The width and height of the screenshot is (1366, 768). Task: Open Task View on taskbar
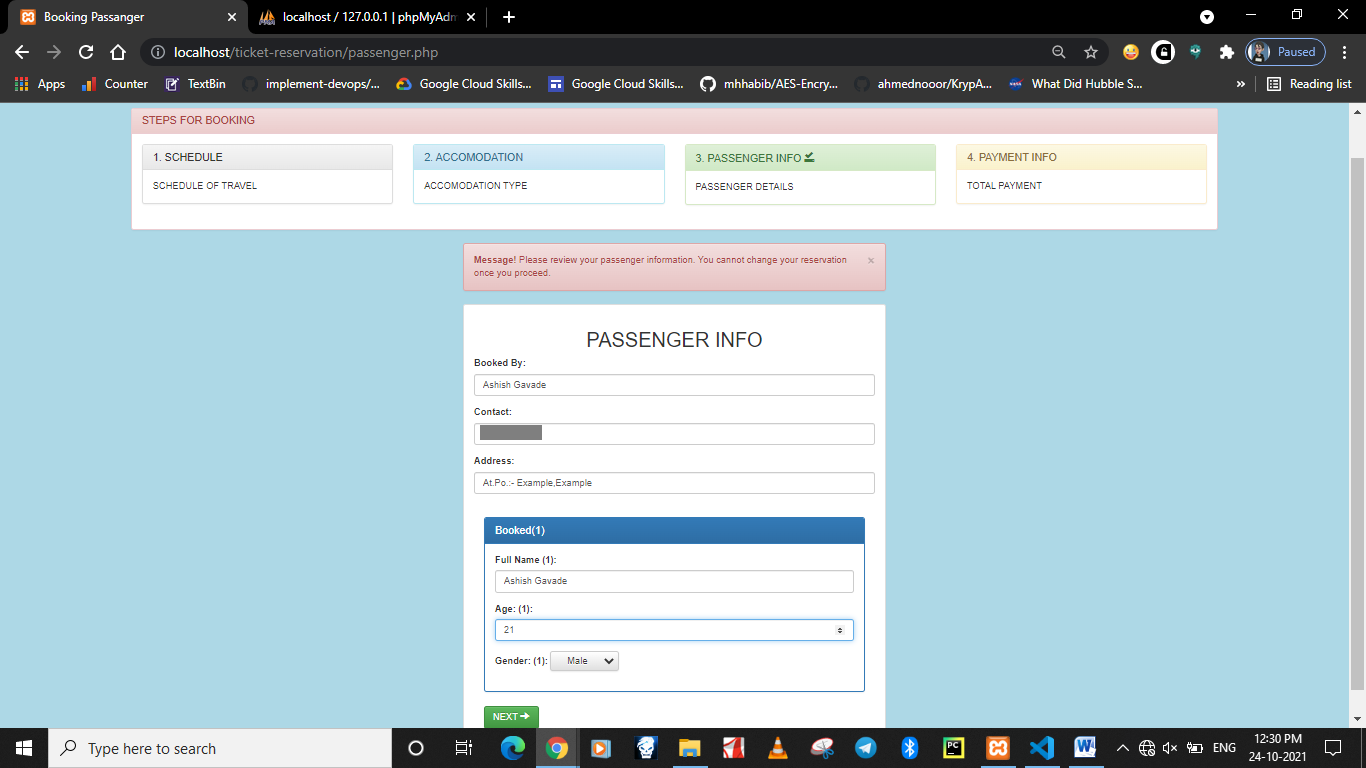click(x=464, y=748)
